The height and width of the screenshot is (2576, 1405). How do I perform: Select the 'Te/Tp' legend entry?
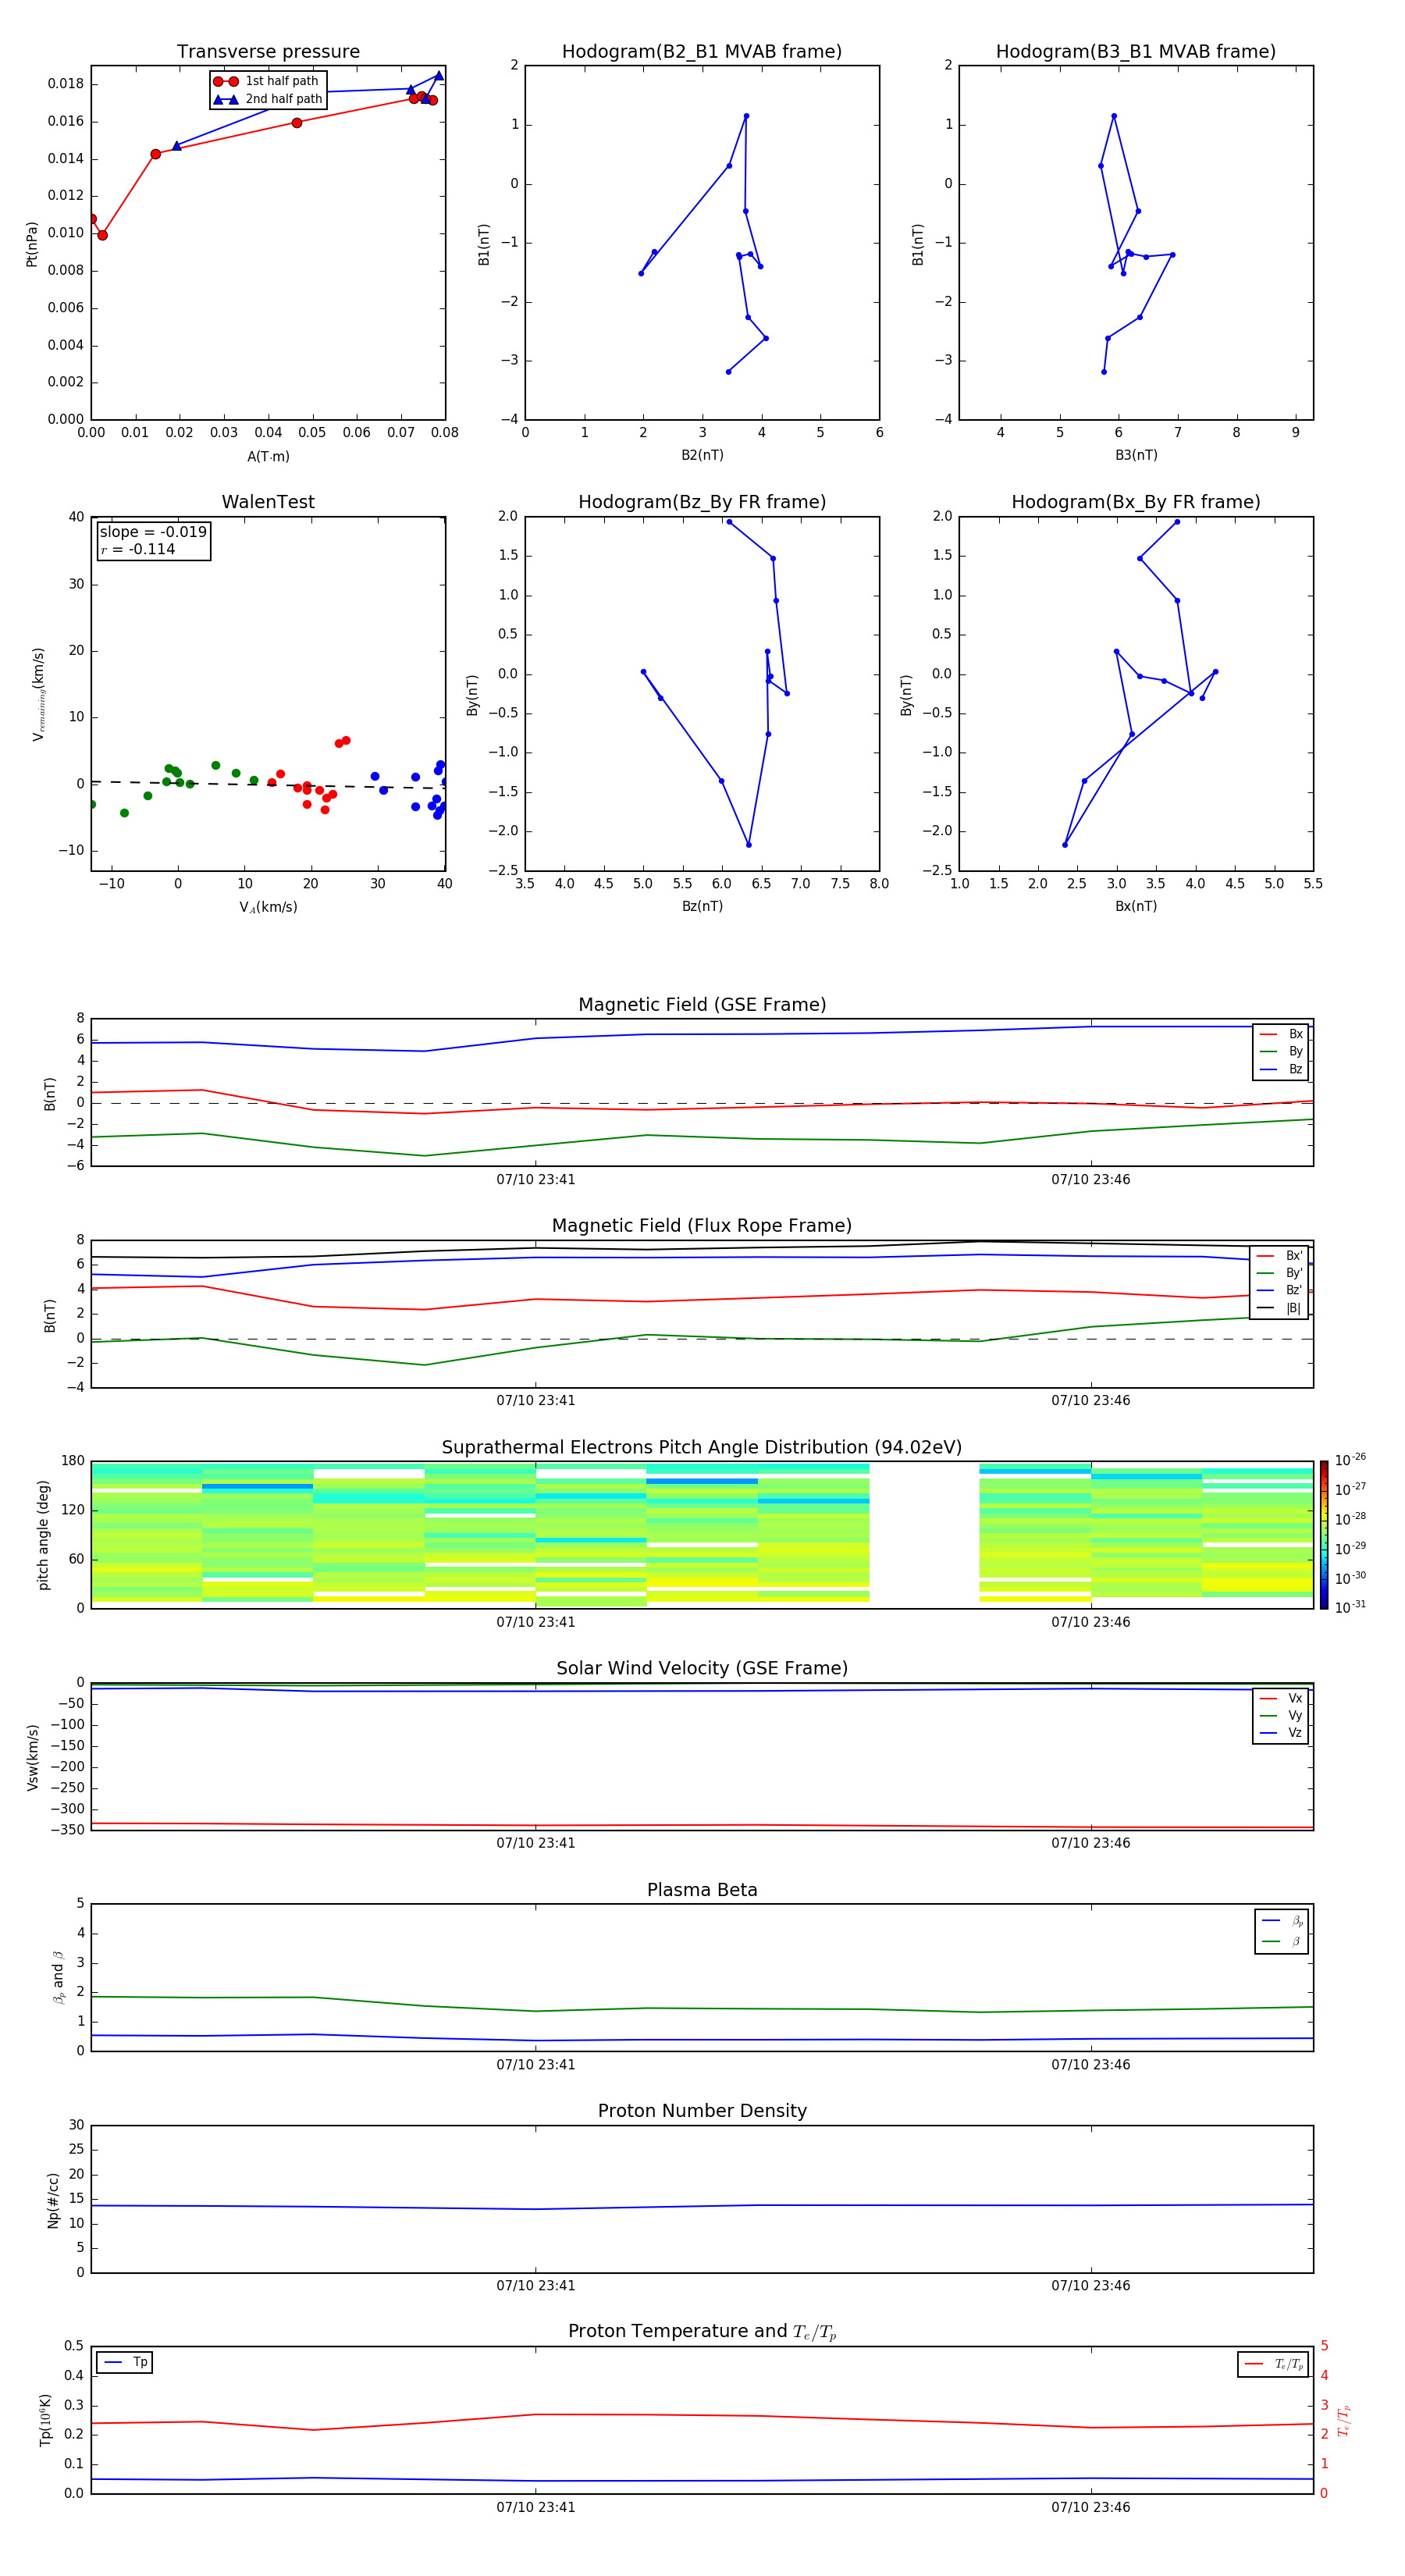pos(1273,2364)
